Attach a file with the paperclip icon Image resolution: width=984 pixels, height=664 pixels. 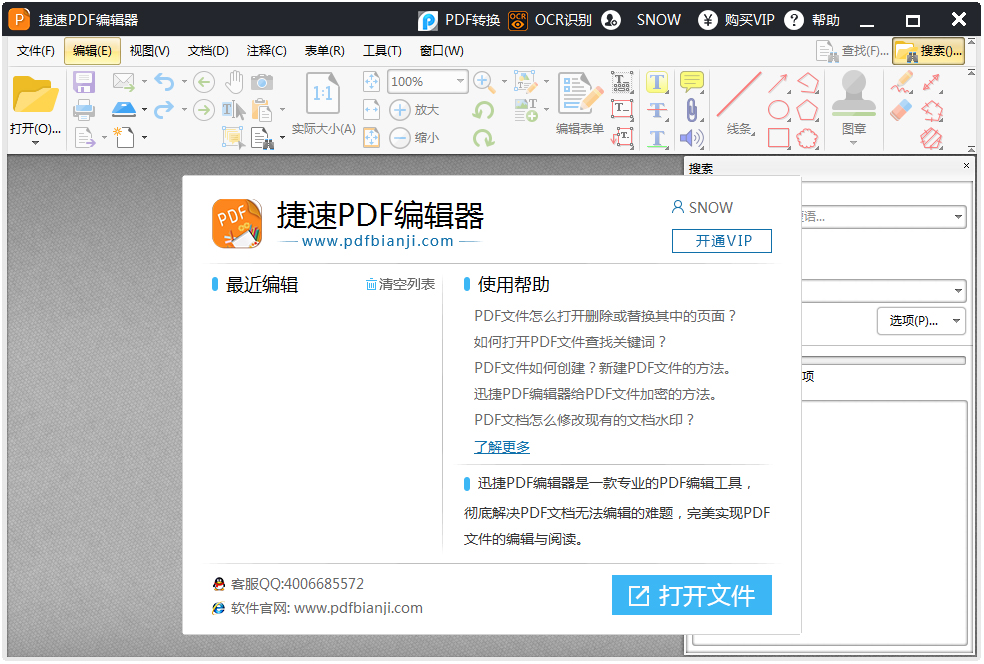click(692, 110)
